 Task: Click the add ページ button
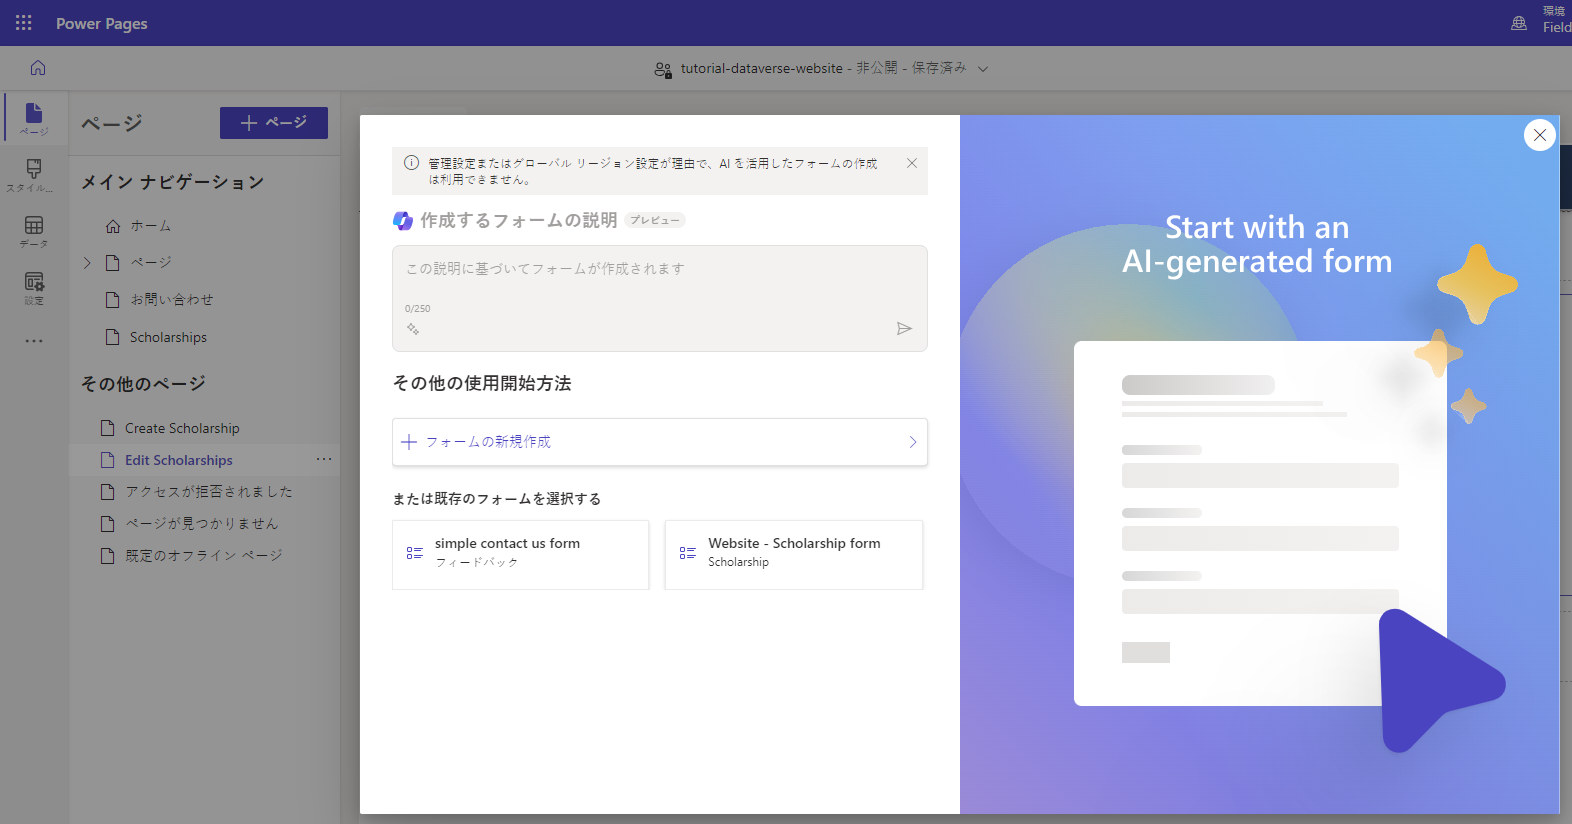[x=274, y=123]
